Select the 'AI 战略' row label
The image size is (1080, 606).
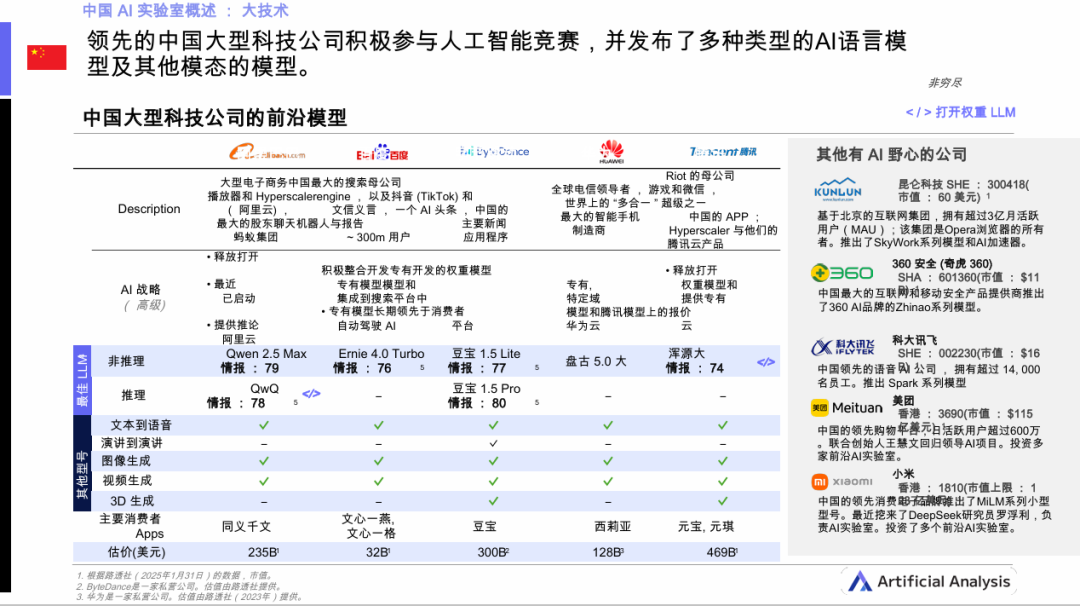141,289
